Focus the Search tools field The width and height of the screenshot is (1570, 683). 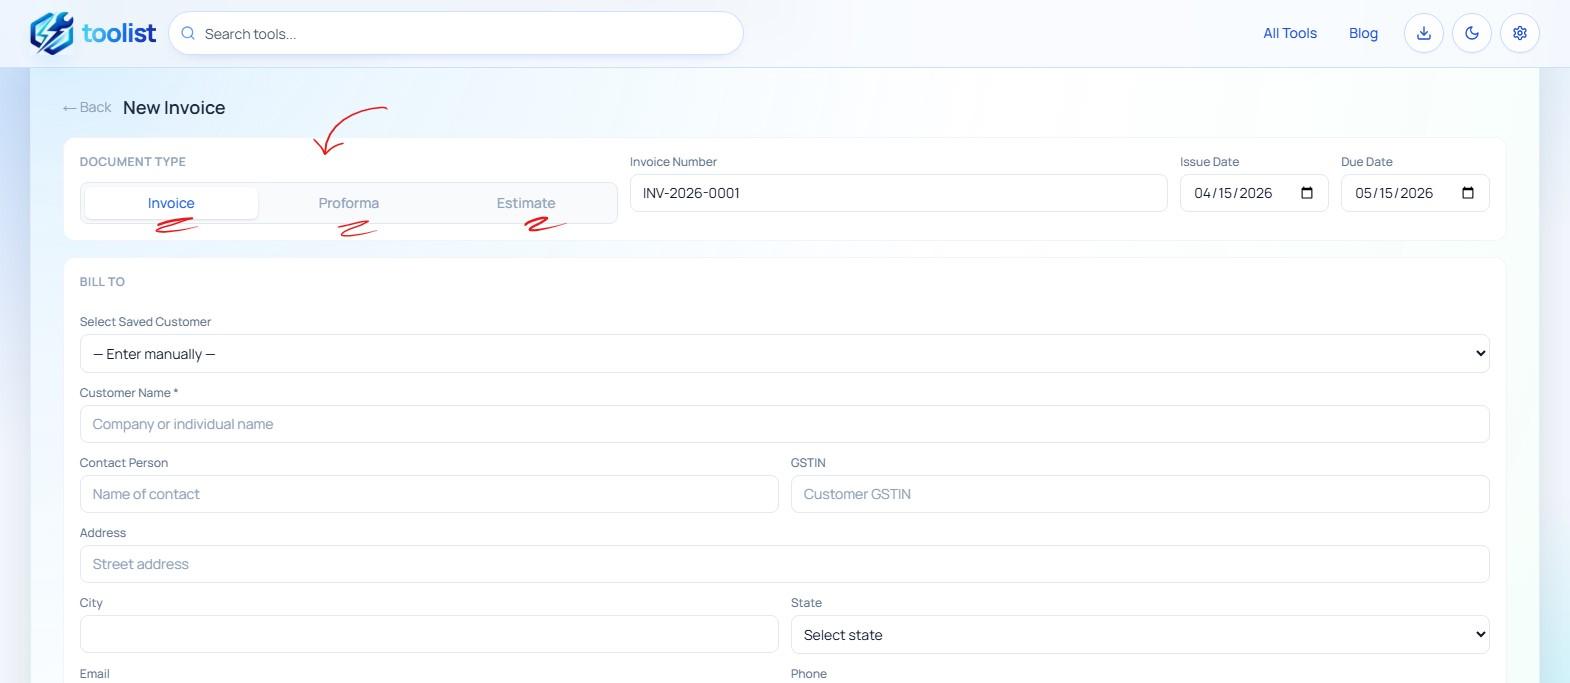pos(456,33)
